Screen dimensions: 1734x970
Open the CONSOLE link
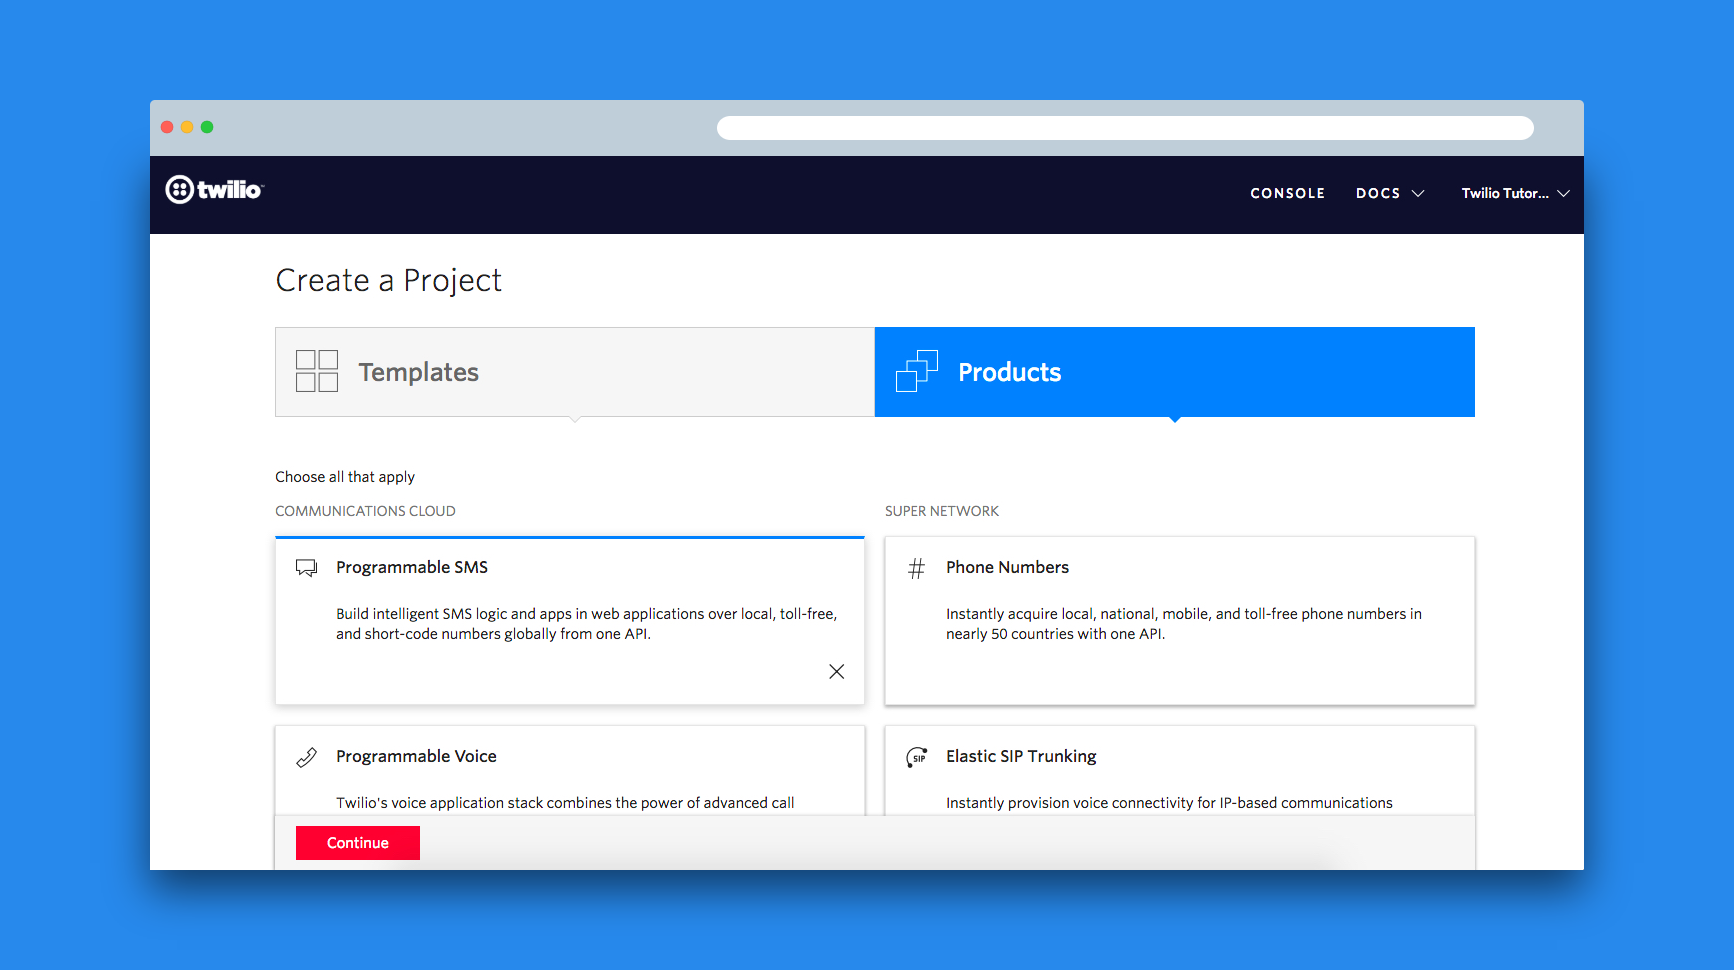coord(1287,194)
